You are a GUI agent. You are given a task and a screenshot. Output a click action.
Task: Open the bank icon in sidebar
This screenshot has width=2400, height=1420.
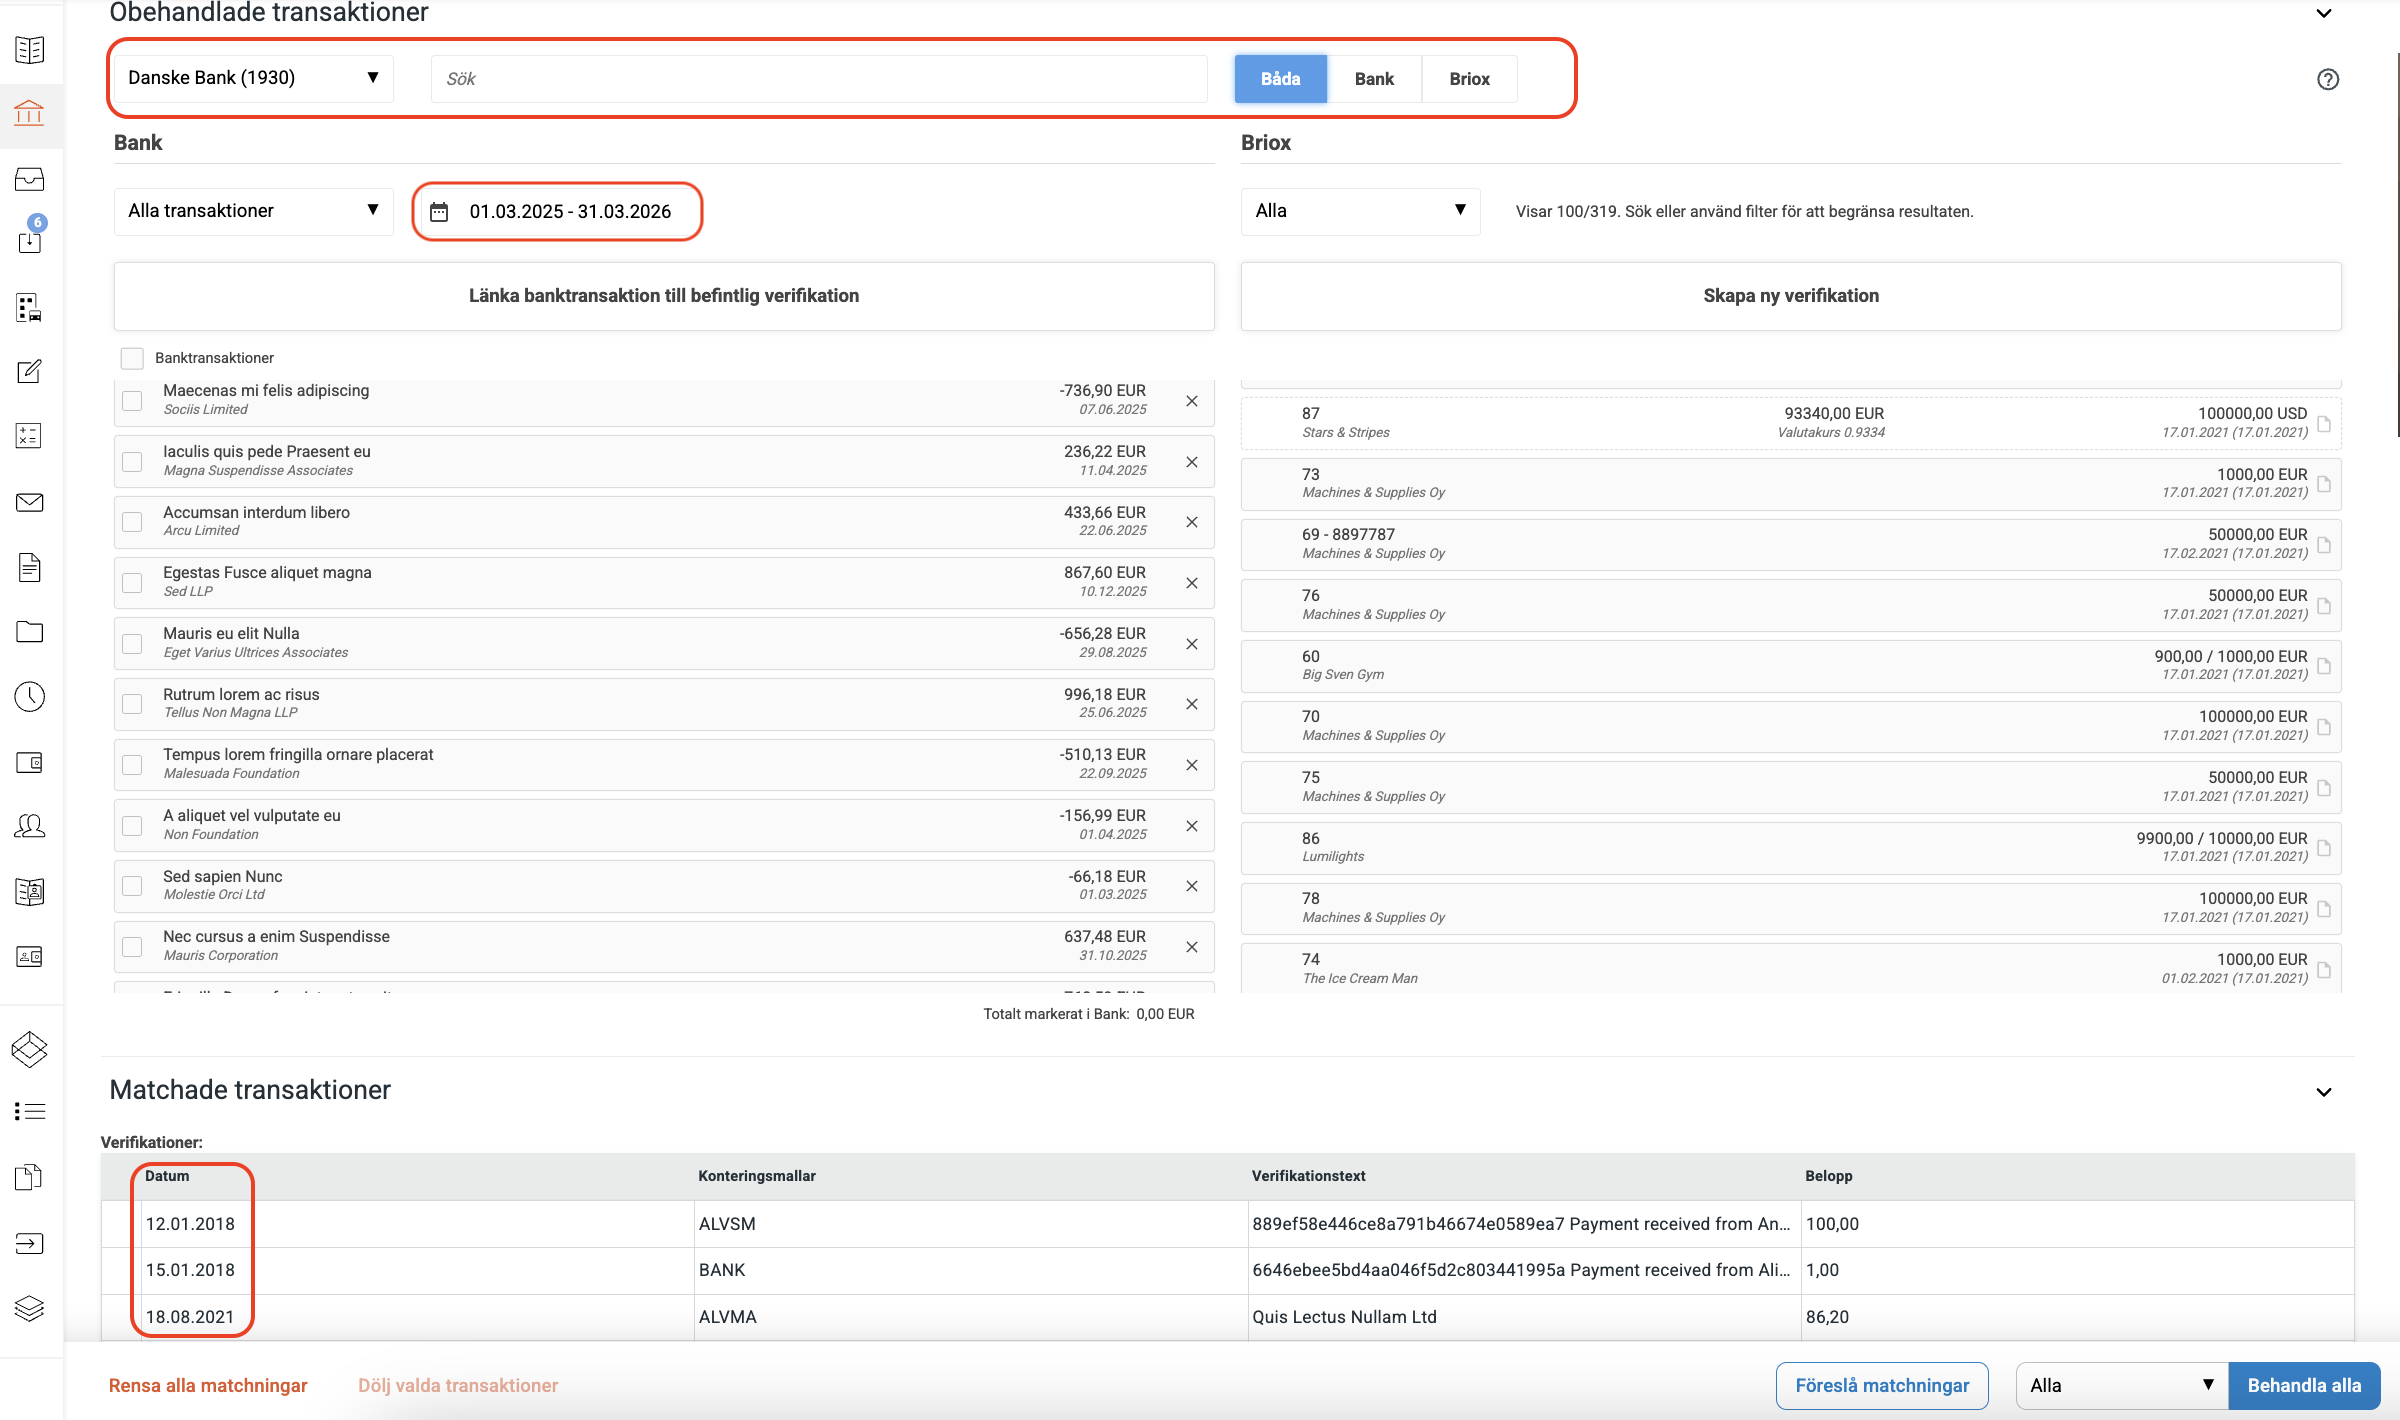pyautogui.click(x=29, y=113)
